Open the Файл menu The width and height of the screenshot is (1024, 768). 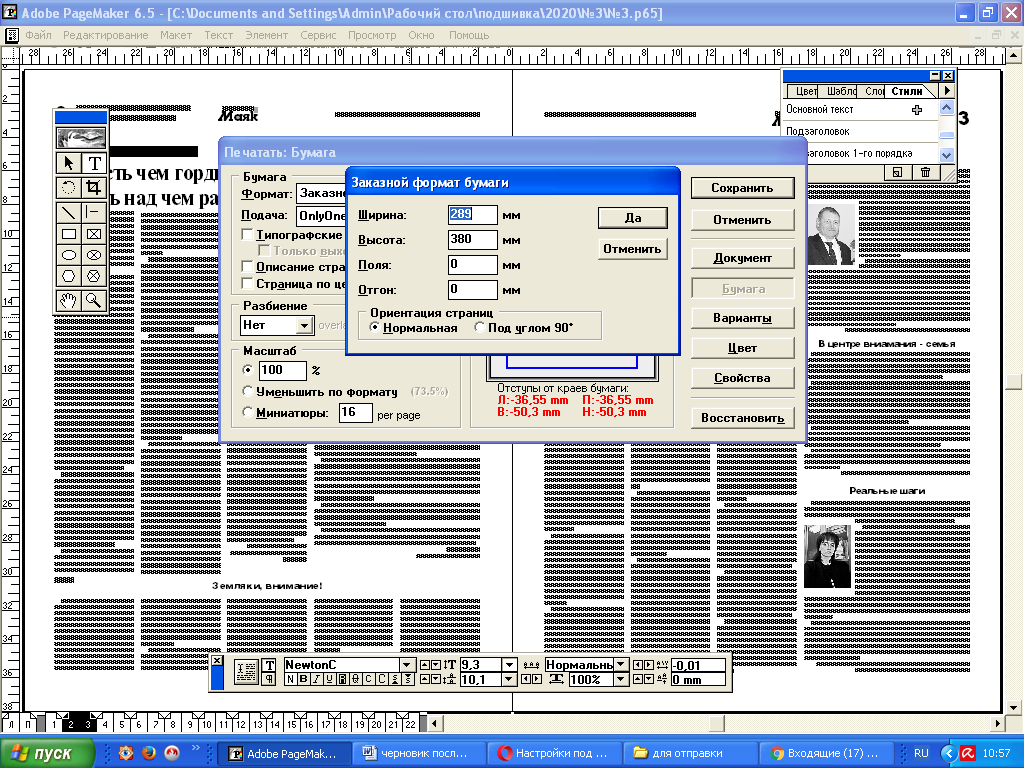tap(39, 35)
